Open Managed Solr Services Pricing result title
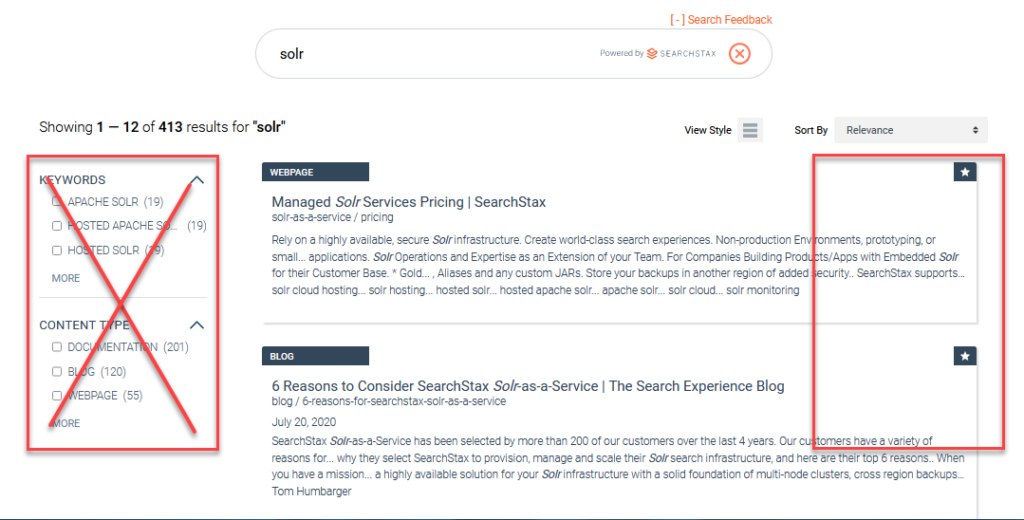 (x=409, y=202)
